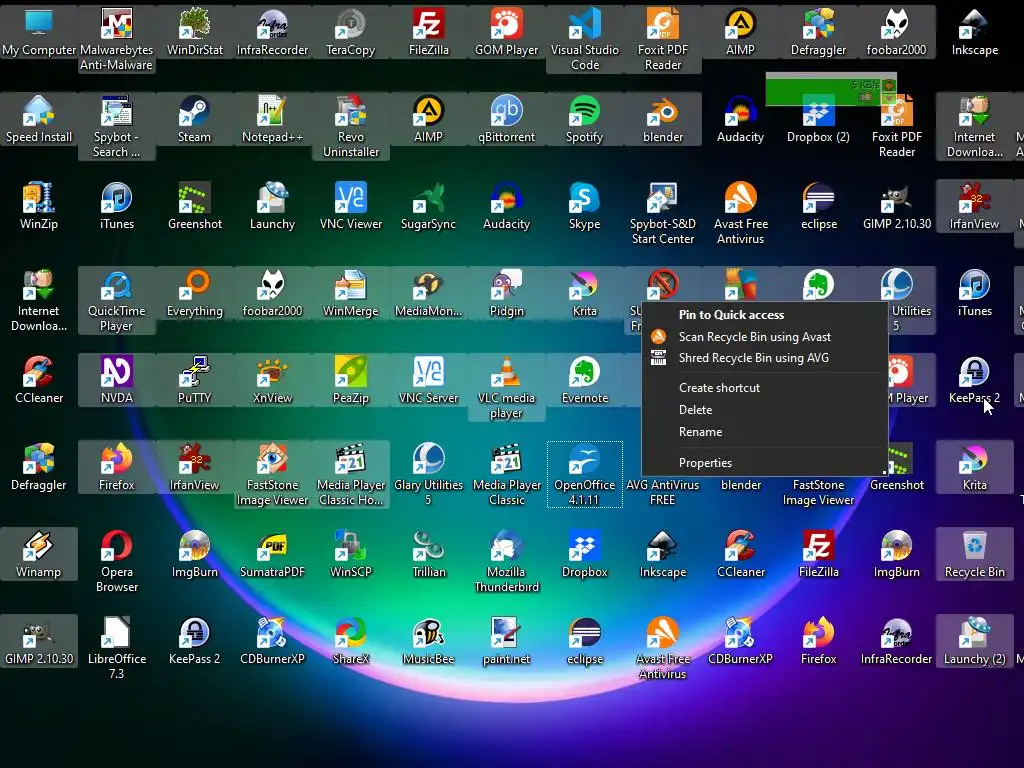
Task: Select the TeraCopy shortcut
Action: tap(351, 32)
